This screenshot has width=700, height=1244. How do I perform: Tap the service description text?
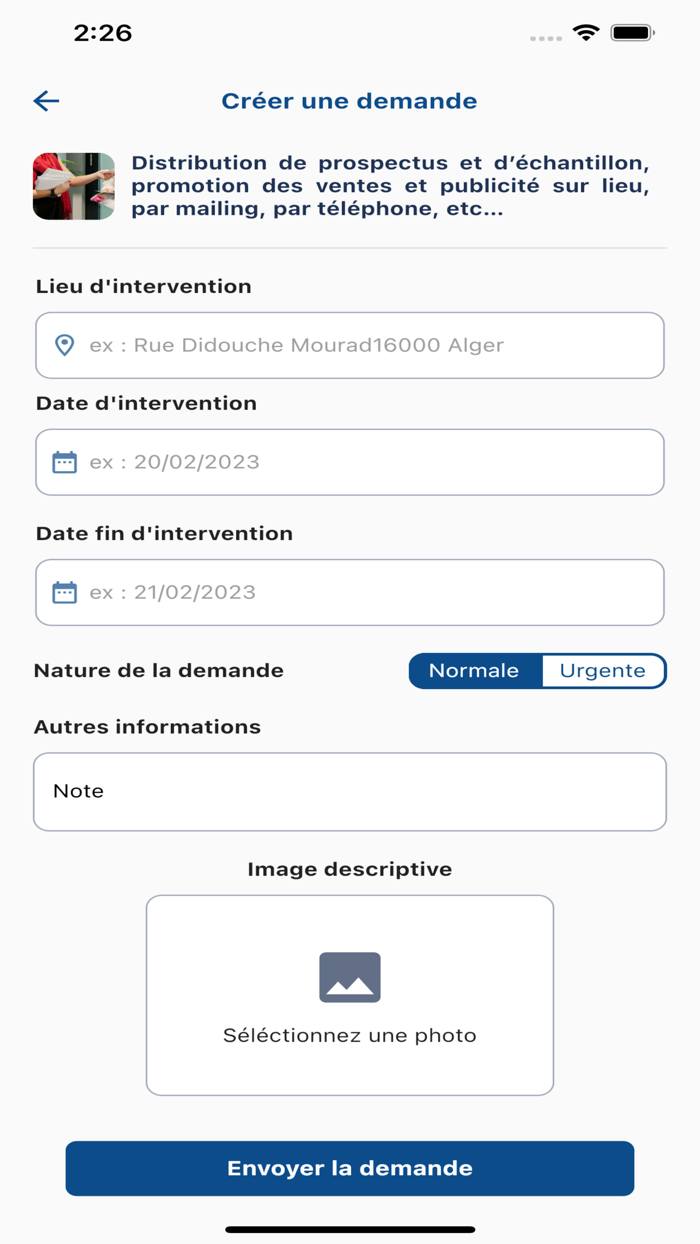[390, 186]
